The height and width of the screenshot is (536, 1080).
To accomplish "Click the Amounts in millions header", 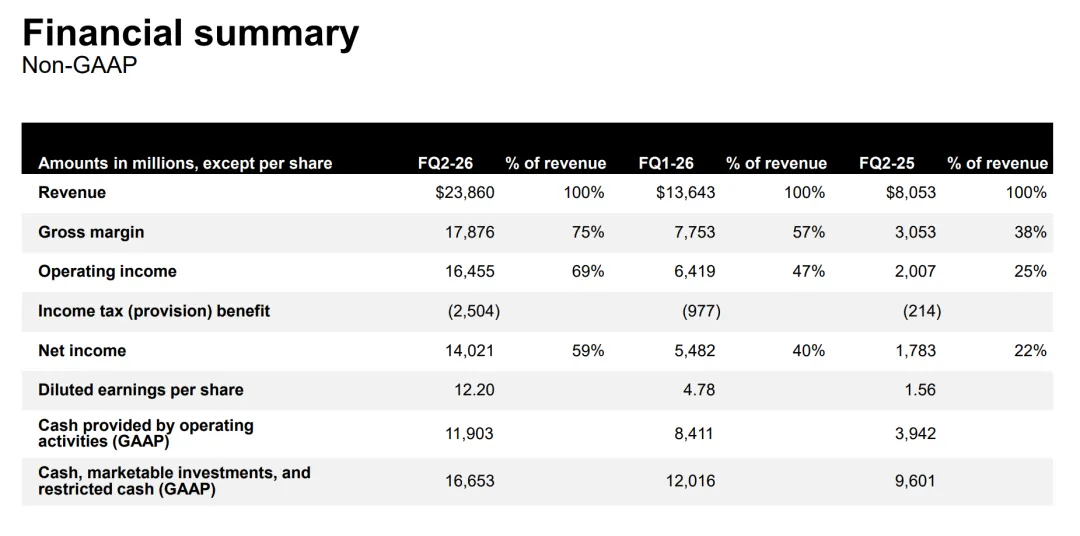I will point(185,163).
